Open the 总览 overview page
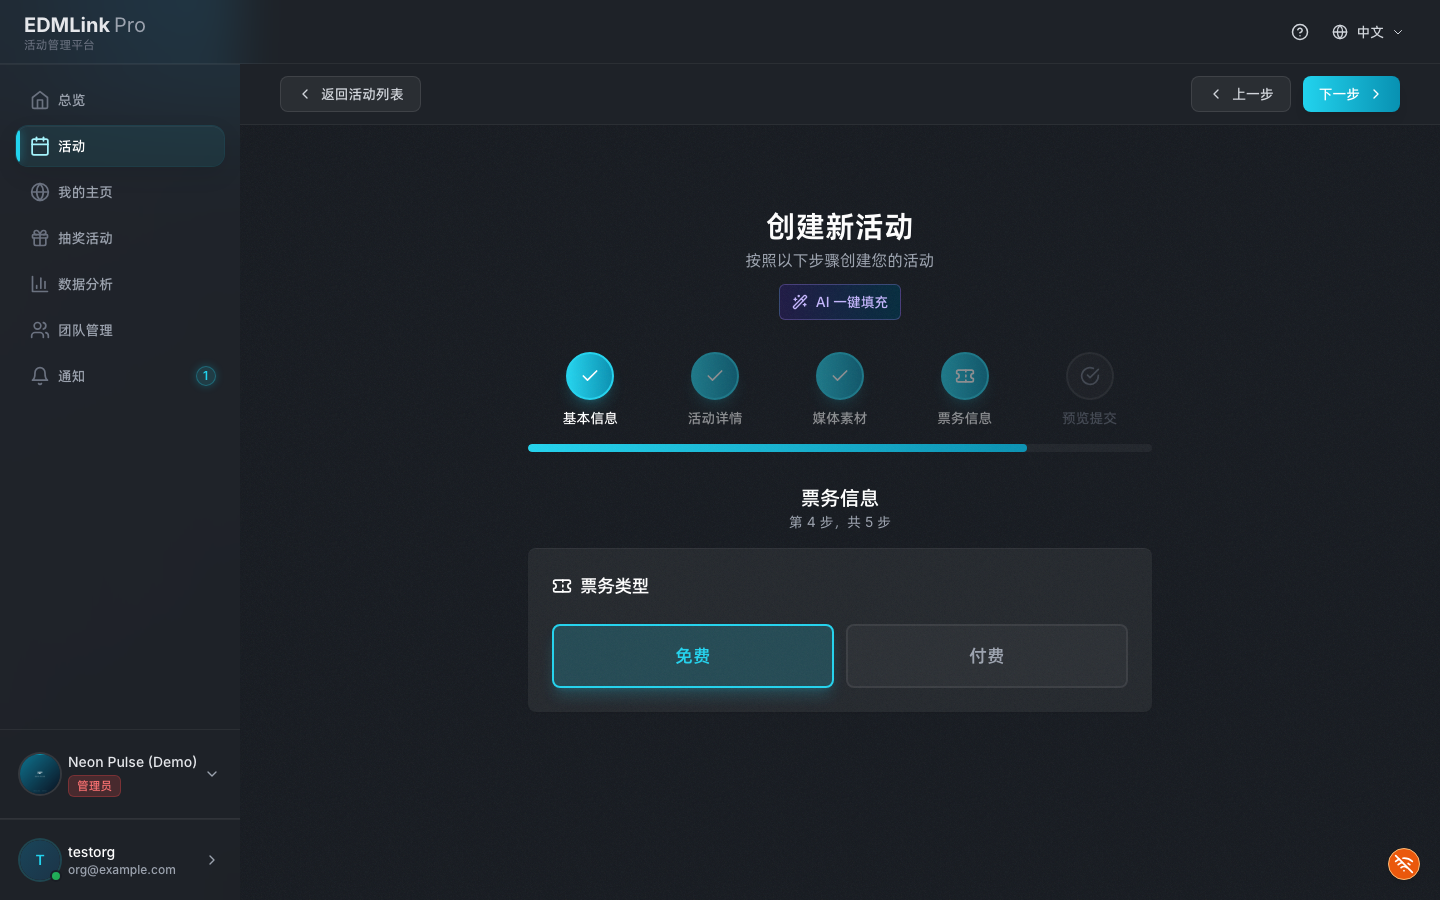 point(120,100)
